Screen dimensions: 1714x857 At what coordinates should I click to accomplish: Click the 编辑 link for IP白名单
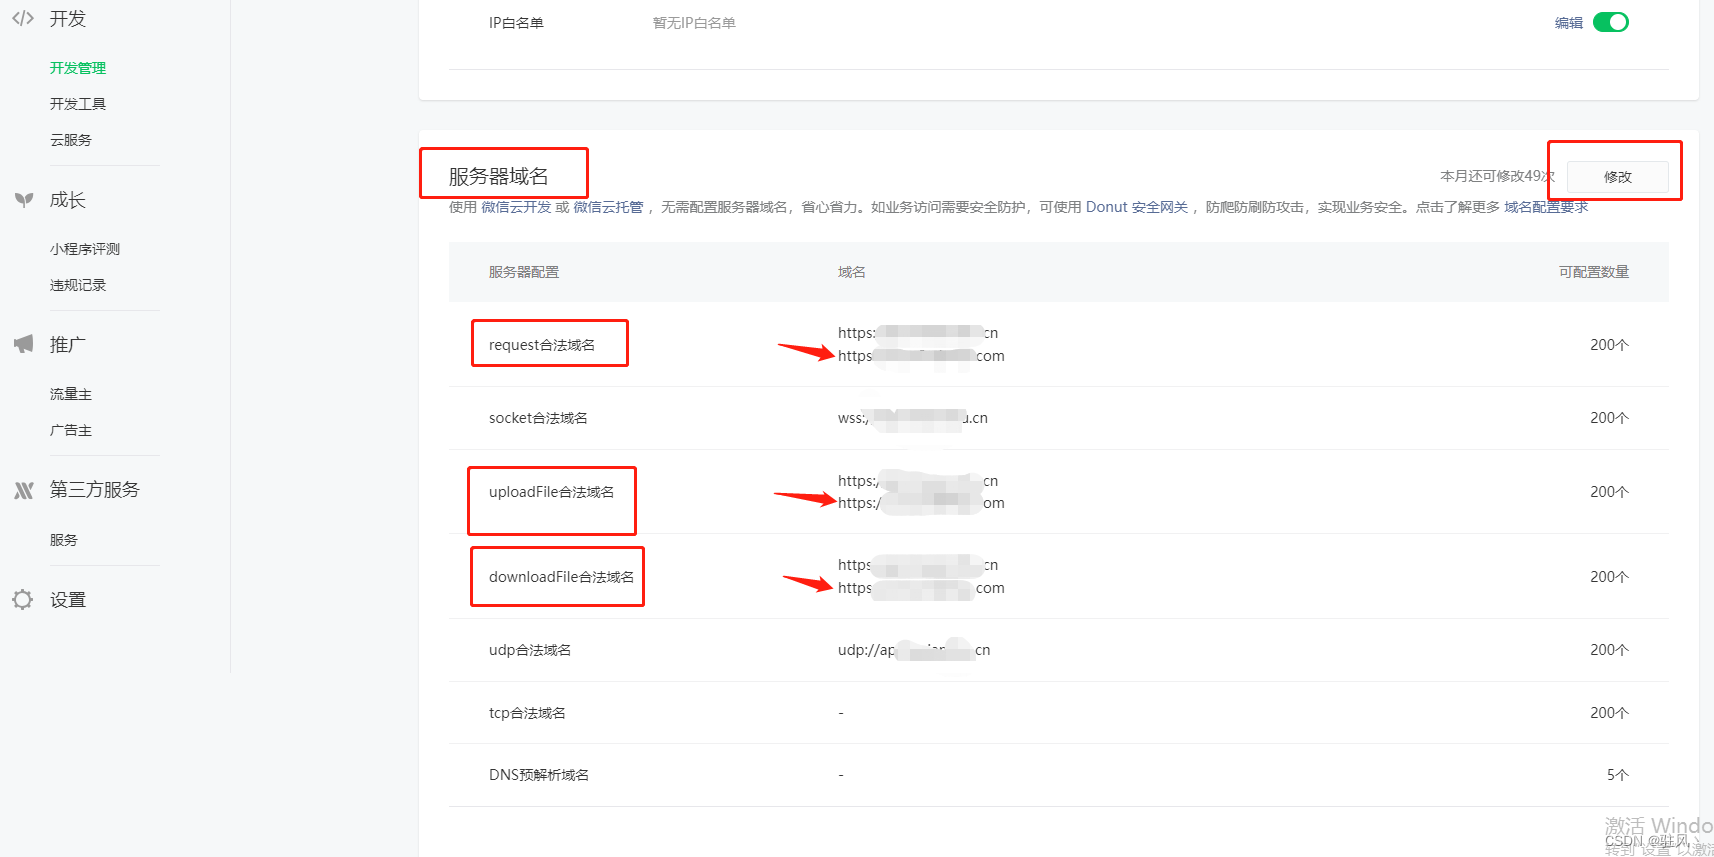(1569, 23)
